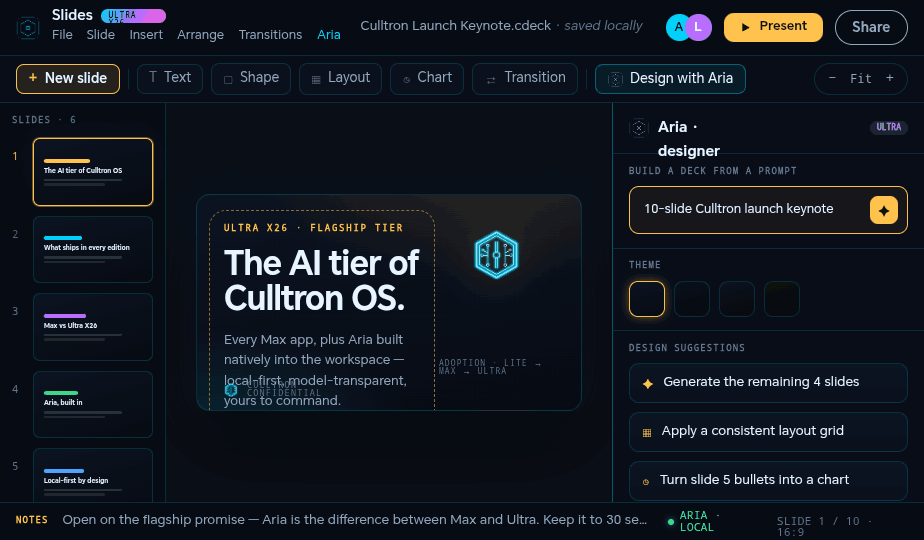Open collaborator avatar A
Viewport: 924px width, 540px height.
[679, 27]
